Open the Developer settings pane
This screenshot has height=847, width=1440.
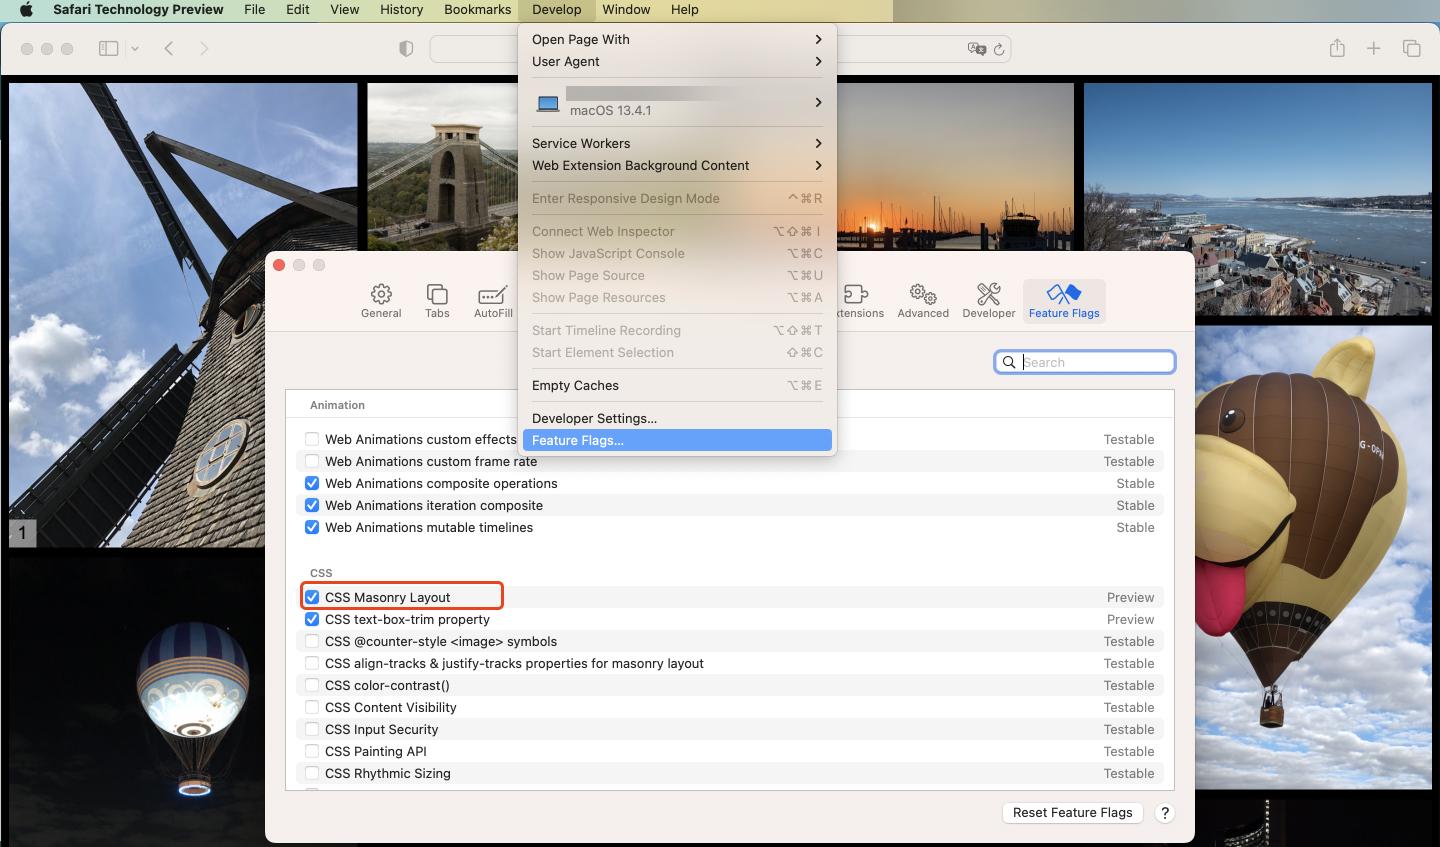click(989, 301)
